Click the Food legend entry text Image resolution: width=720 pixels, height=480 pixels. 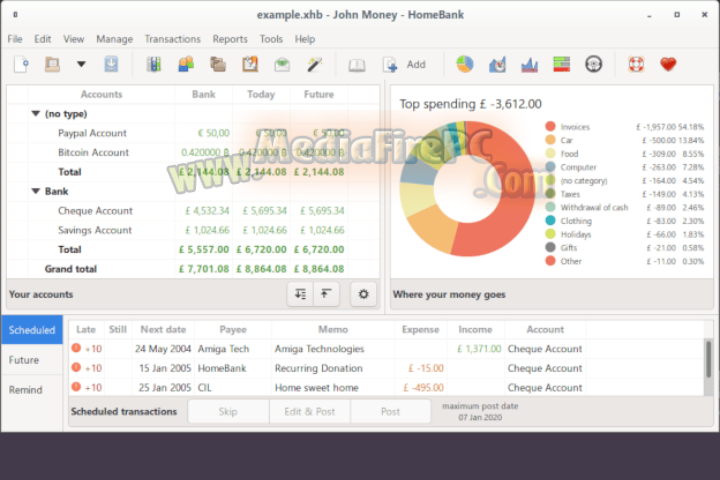pos(569,153)
